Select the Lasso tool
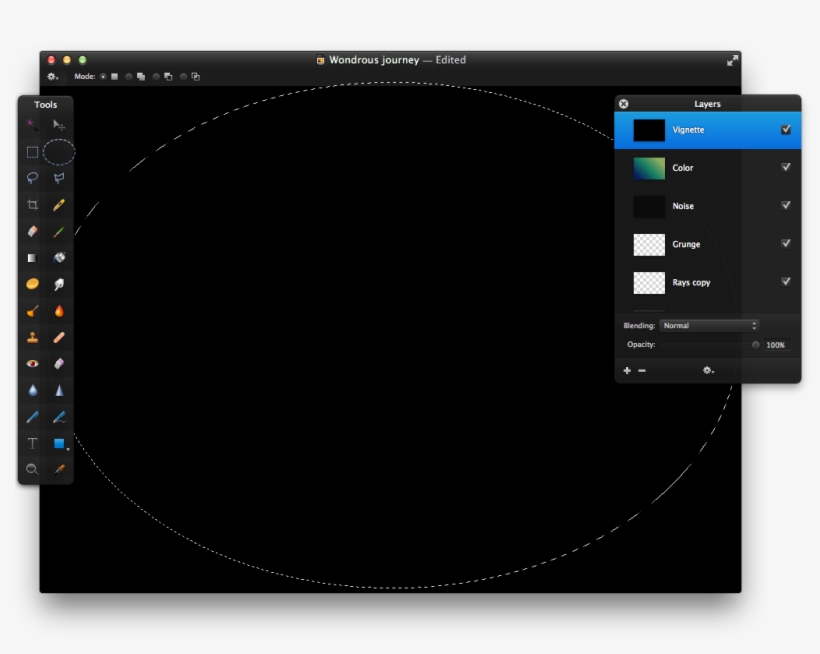Image resolution: width=820 pixels, height=654 pixels. (x=31, y=177)
